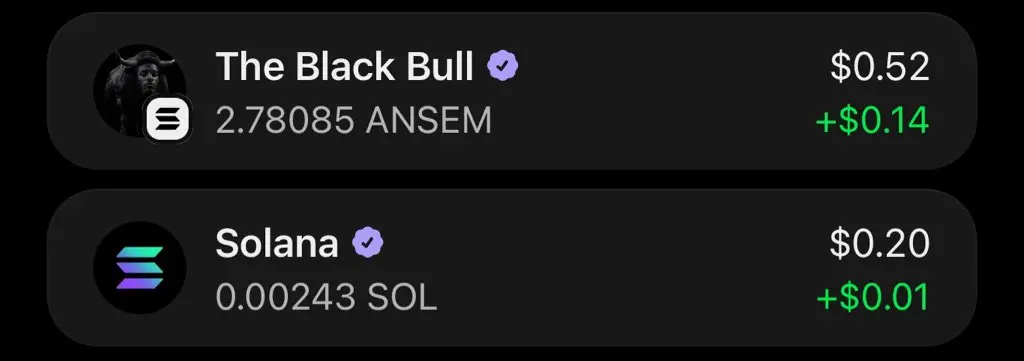
Task: Tap the +$0.14 gain indicator
Action: (872, 121)
